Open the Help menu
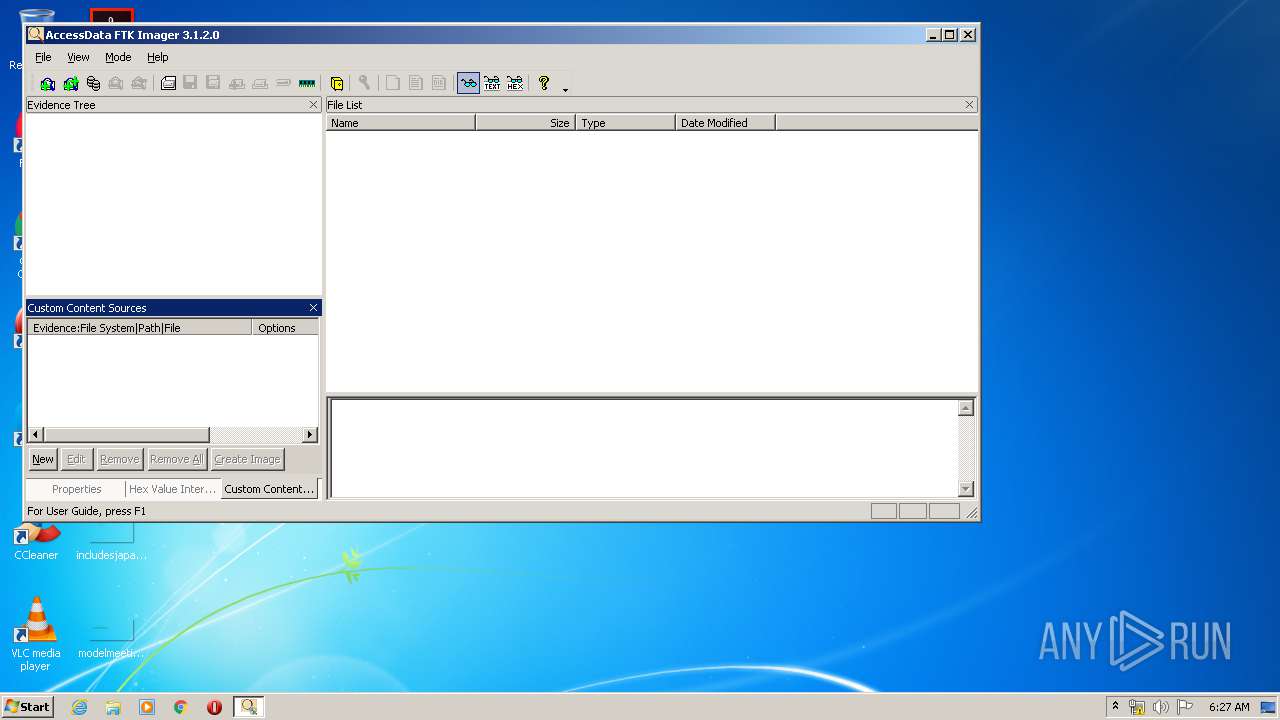Viewport: 1280px width, 720px height. (158, 57)
